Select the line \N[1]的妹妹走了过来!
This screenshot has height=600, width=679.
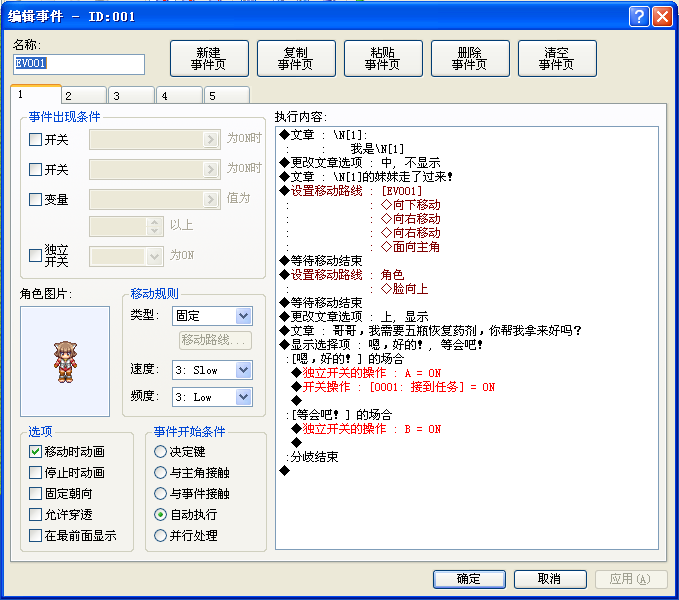(366, 177)
